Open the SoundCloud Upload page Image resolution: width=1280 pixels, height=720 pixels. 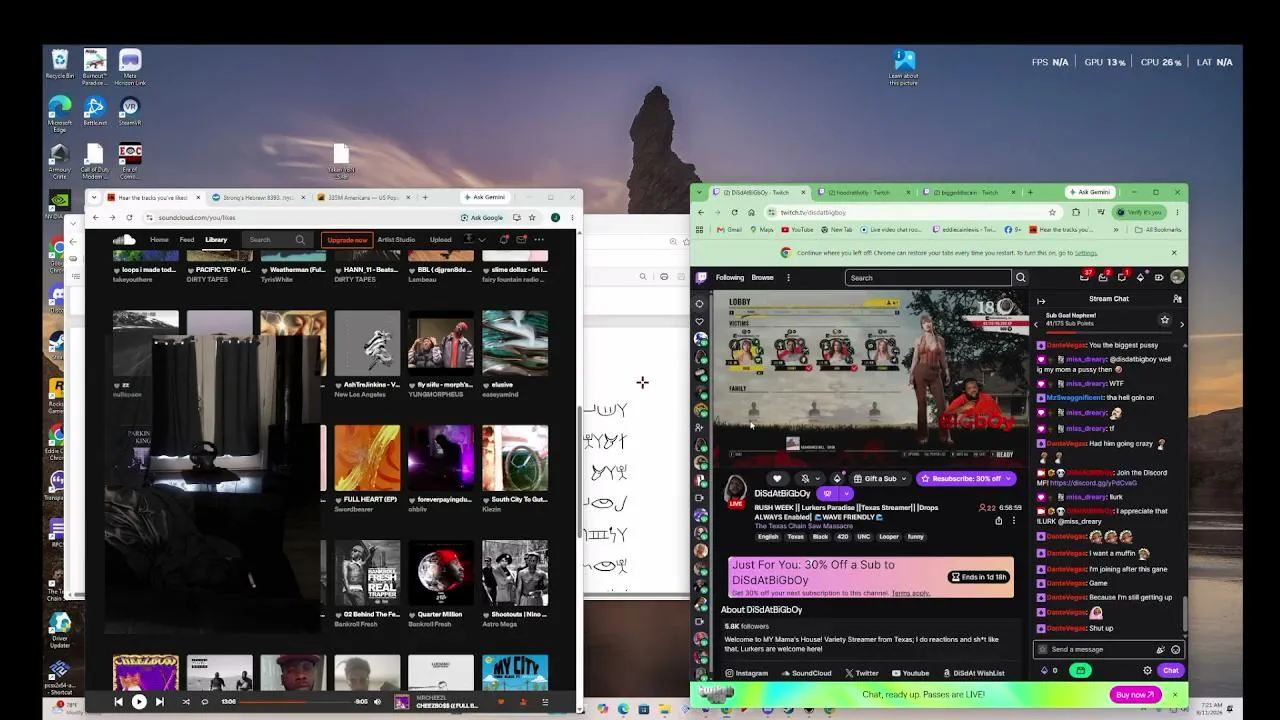[x=441, y=240]
